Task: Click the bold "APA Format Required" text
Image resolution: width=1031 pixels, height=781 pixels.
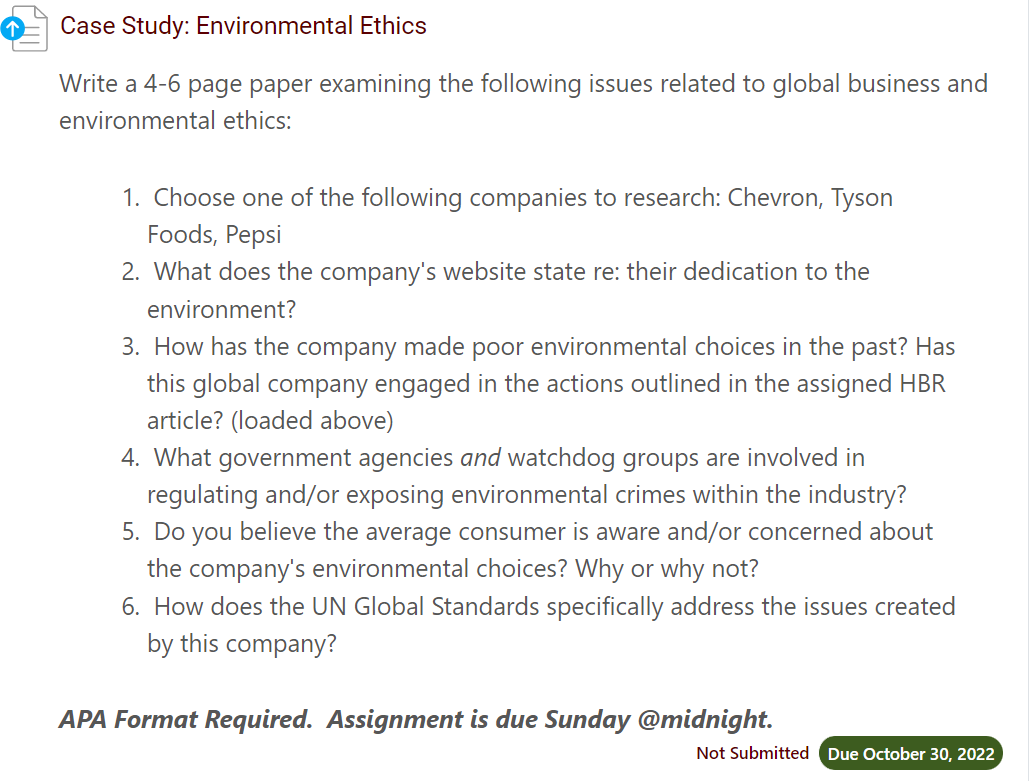Action: (185, 719)
